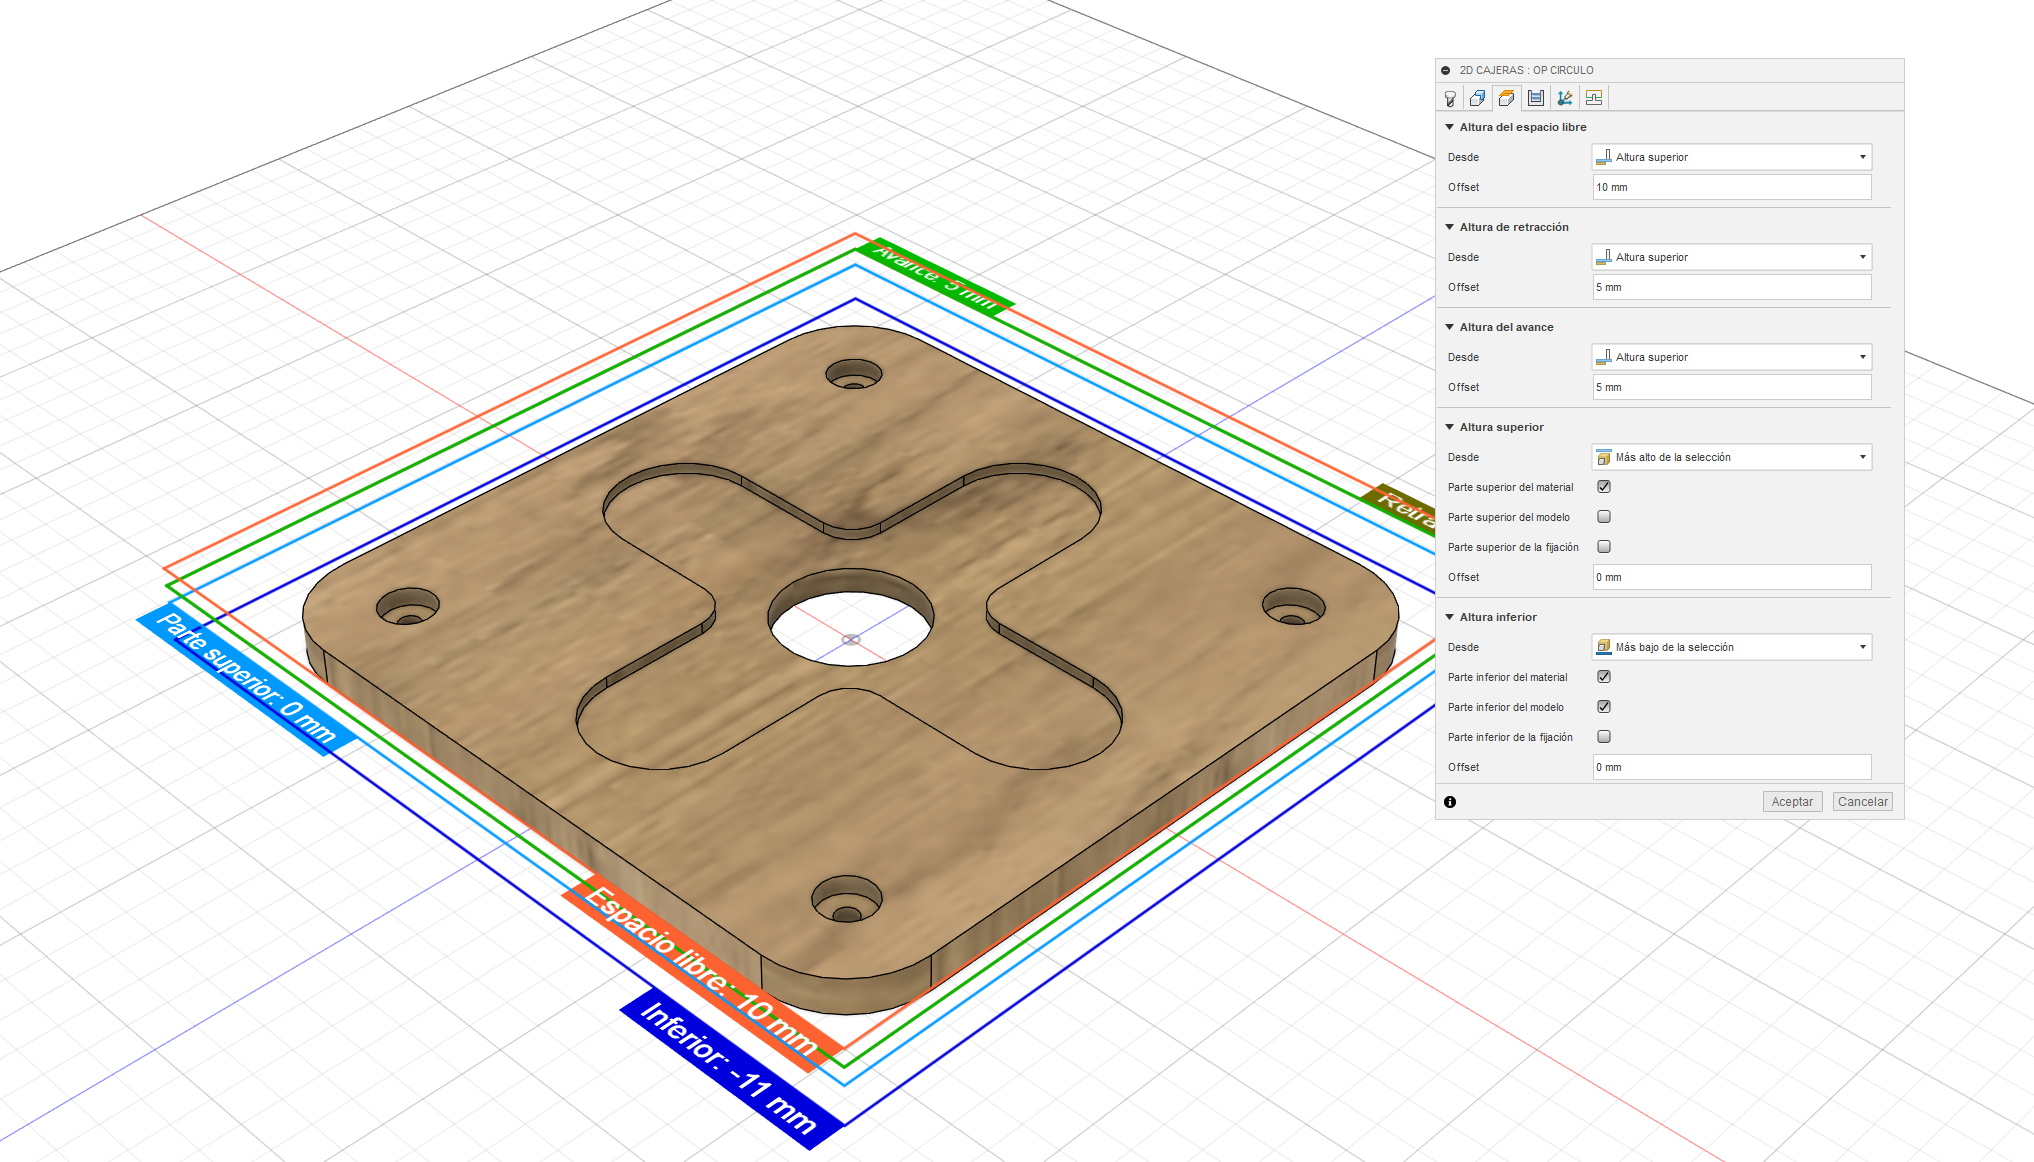Image resolution: width=2034 pixels, height=1162 pixels.
Task: Click the origin marker in the center hole
Action: coord(851,639)
